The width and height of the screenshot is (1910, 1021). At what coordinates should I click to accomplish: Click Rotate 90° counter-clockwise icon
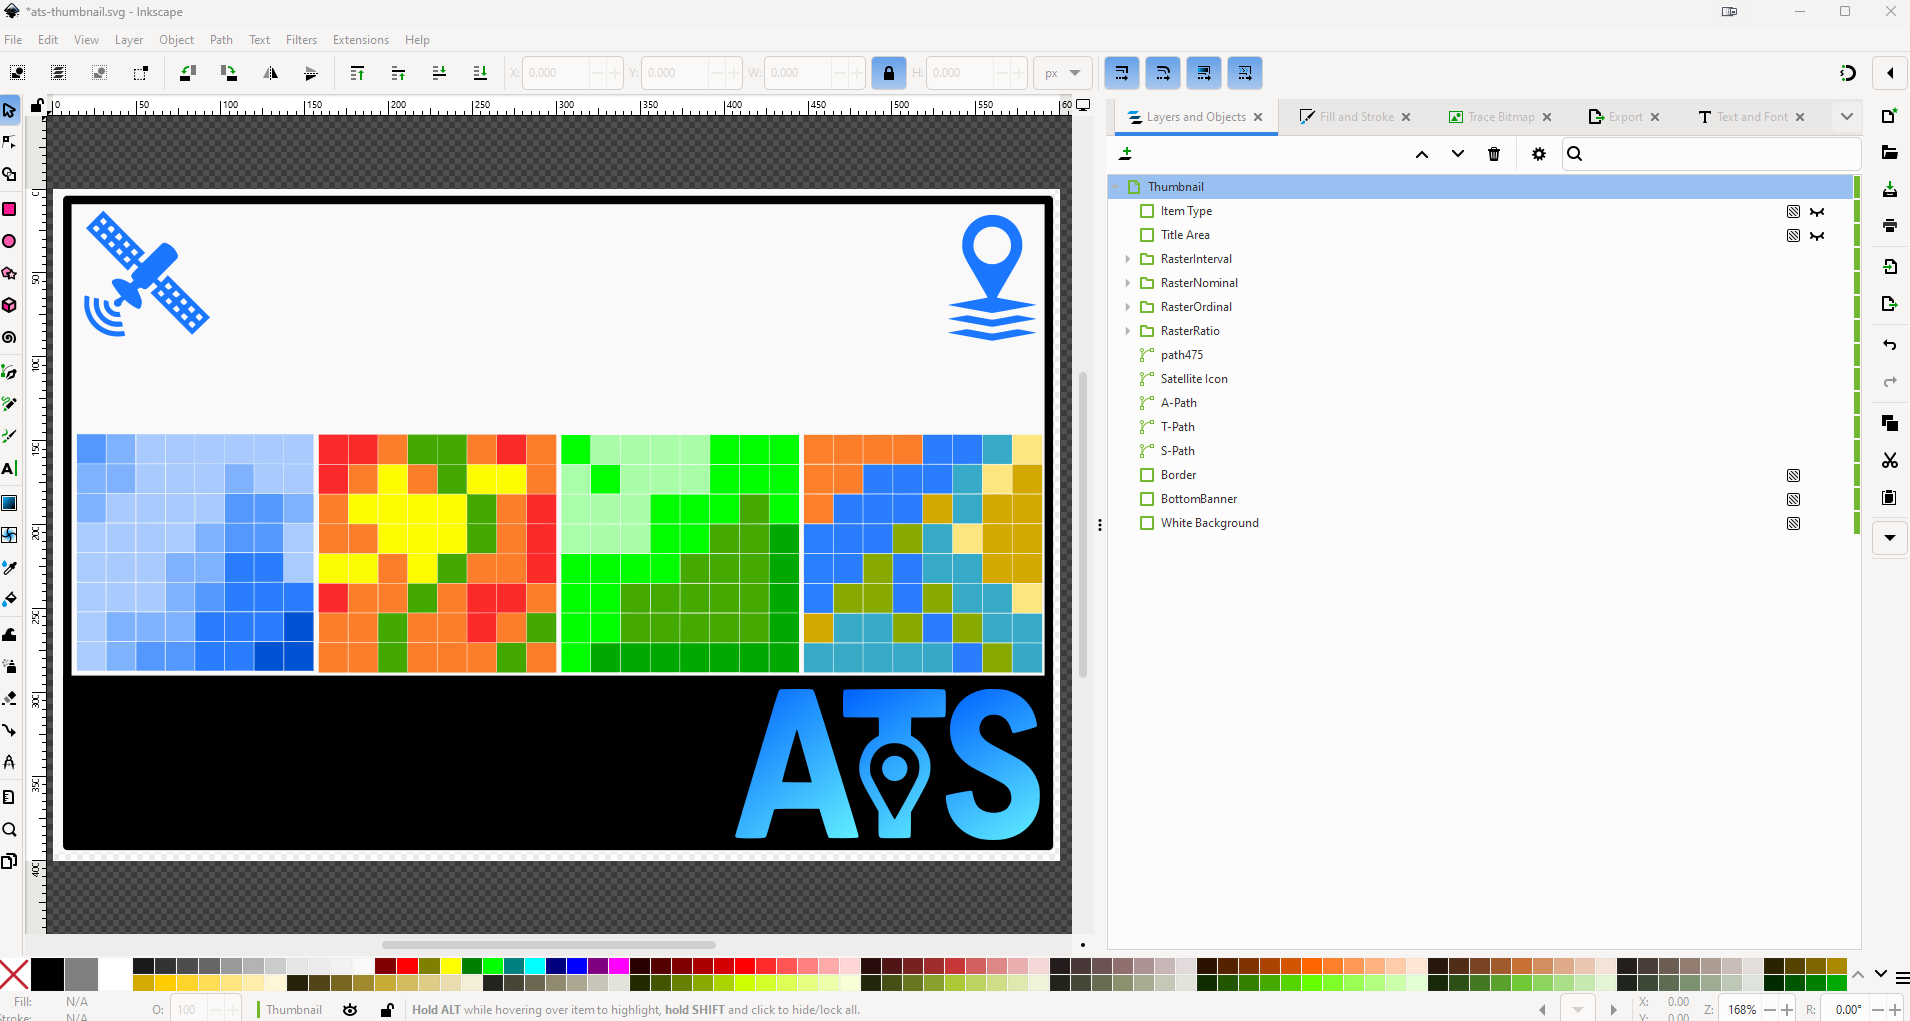(187, 73)
